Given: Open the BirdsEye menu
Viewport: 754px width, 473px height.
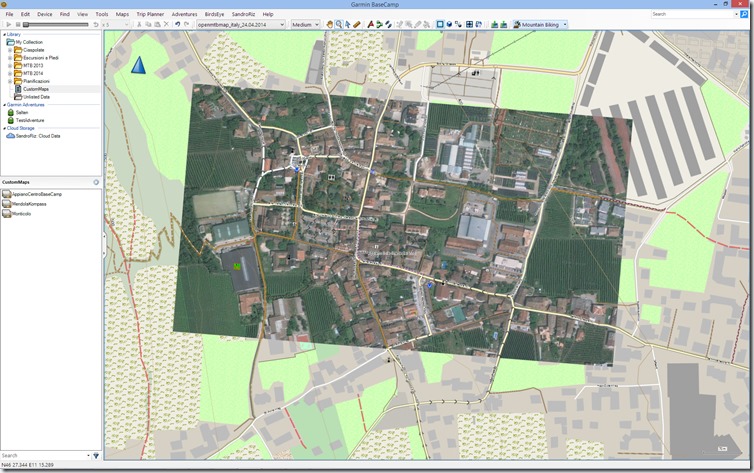Looking at the screenshot, I should [x=214, y=14].
